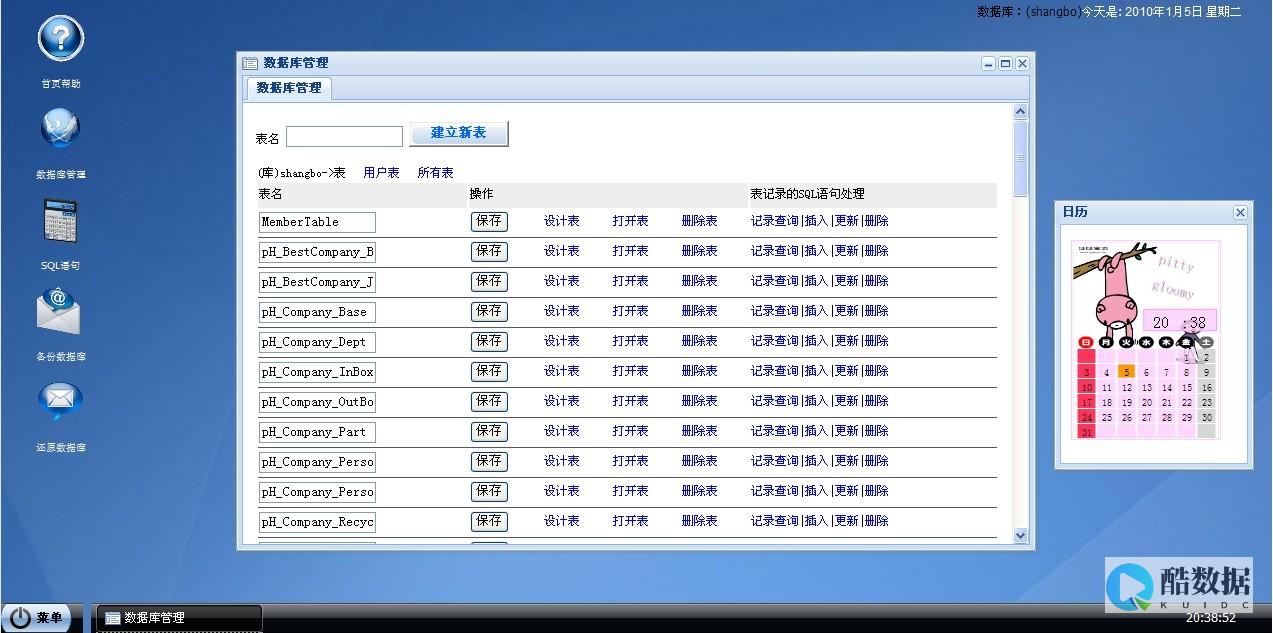This screenshot has height=633, width=1273.
Task: Focus the 表名 new table input field
Action: click(x=344, y=137)
